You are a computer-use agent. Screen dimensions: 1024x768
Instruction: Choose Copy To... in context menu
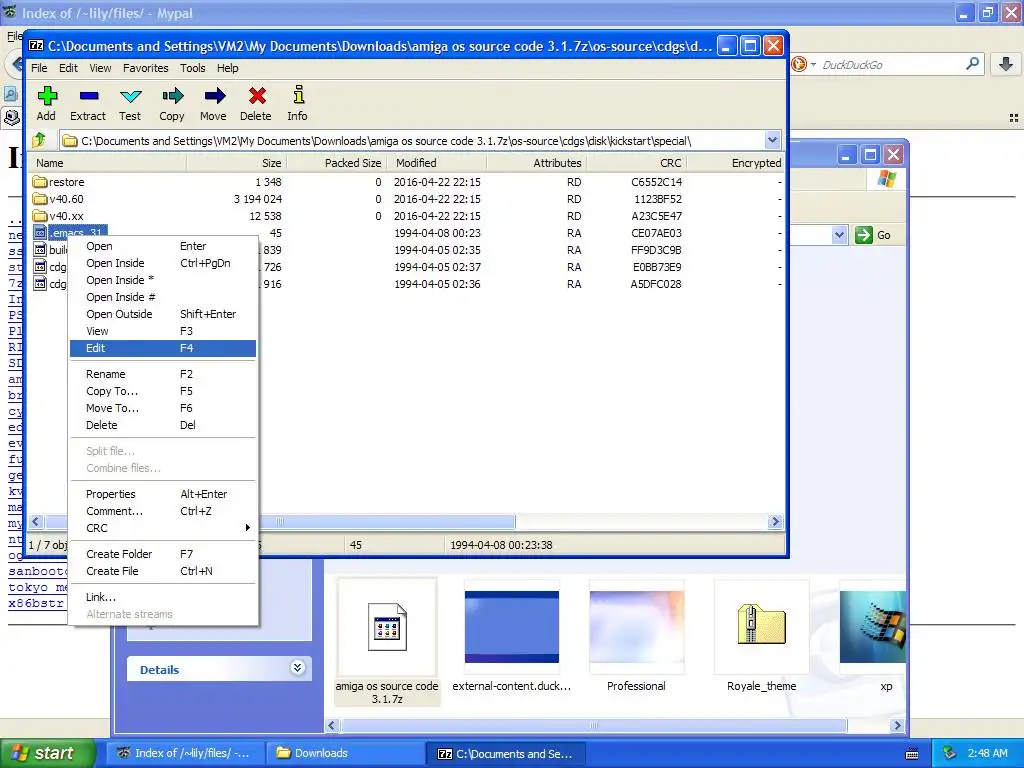click(163, 391)
